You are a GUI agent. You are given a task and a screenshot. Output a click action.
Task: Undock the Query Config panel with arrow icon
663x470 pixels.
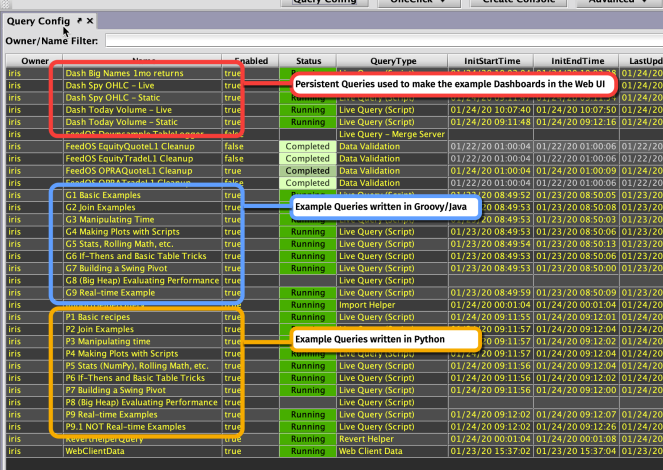point(79,20)
